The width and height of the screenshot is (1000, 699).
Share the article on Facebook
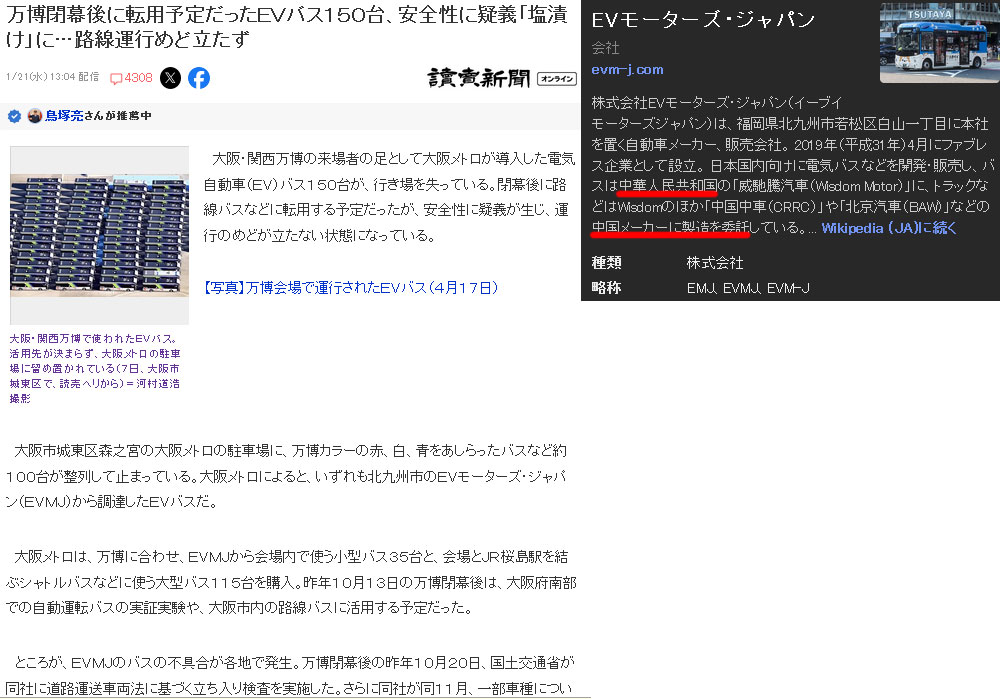pos(199,78)
